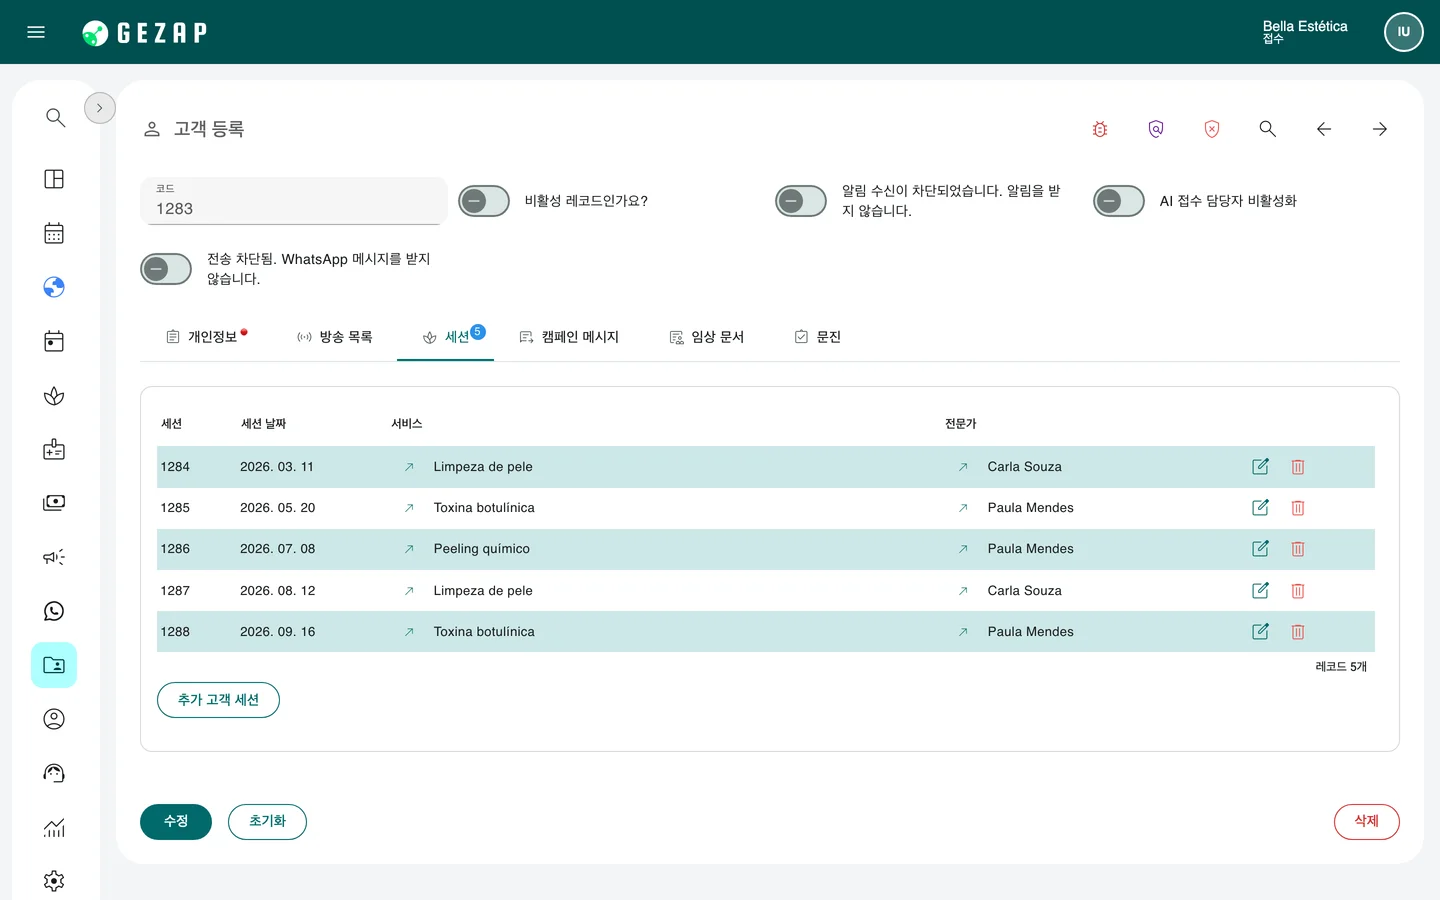Click the header search magnifier icon
Image resolution: width=1440 pixels, height=900 pixels.
(1268, 129)
